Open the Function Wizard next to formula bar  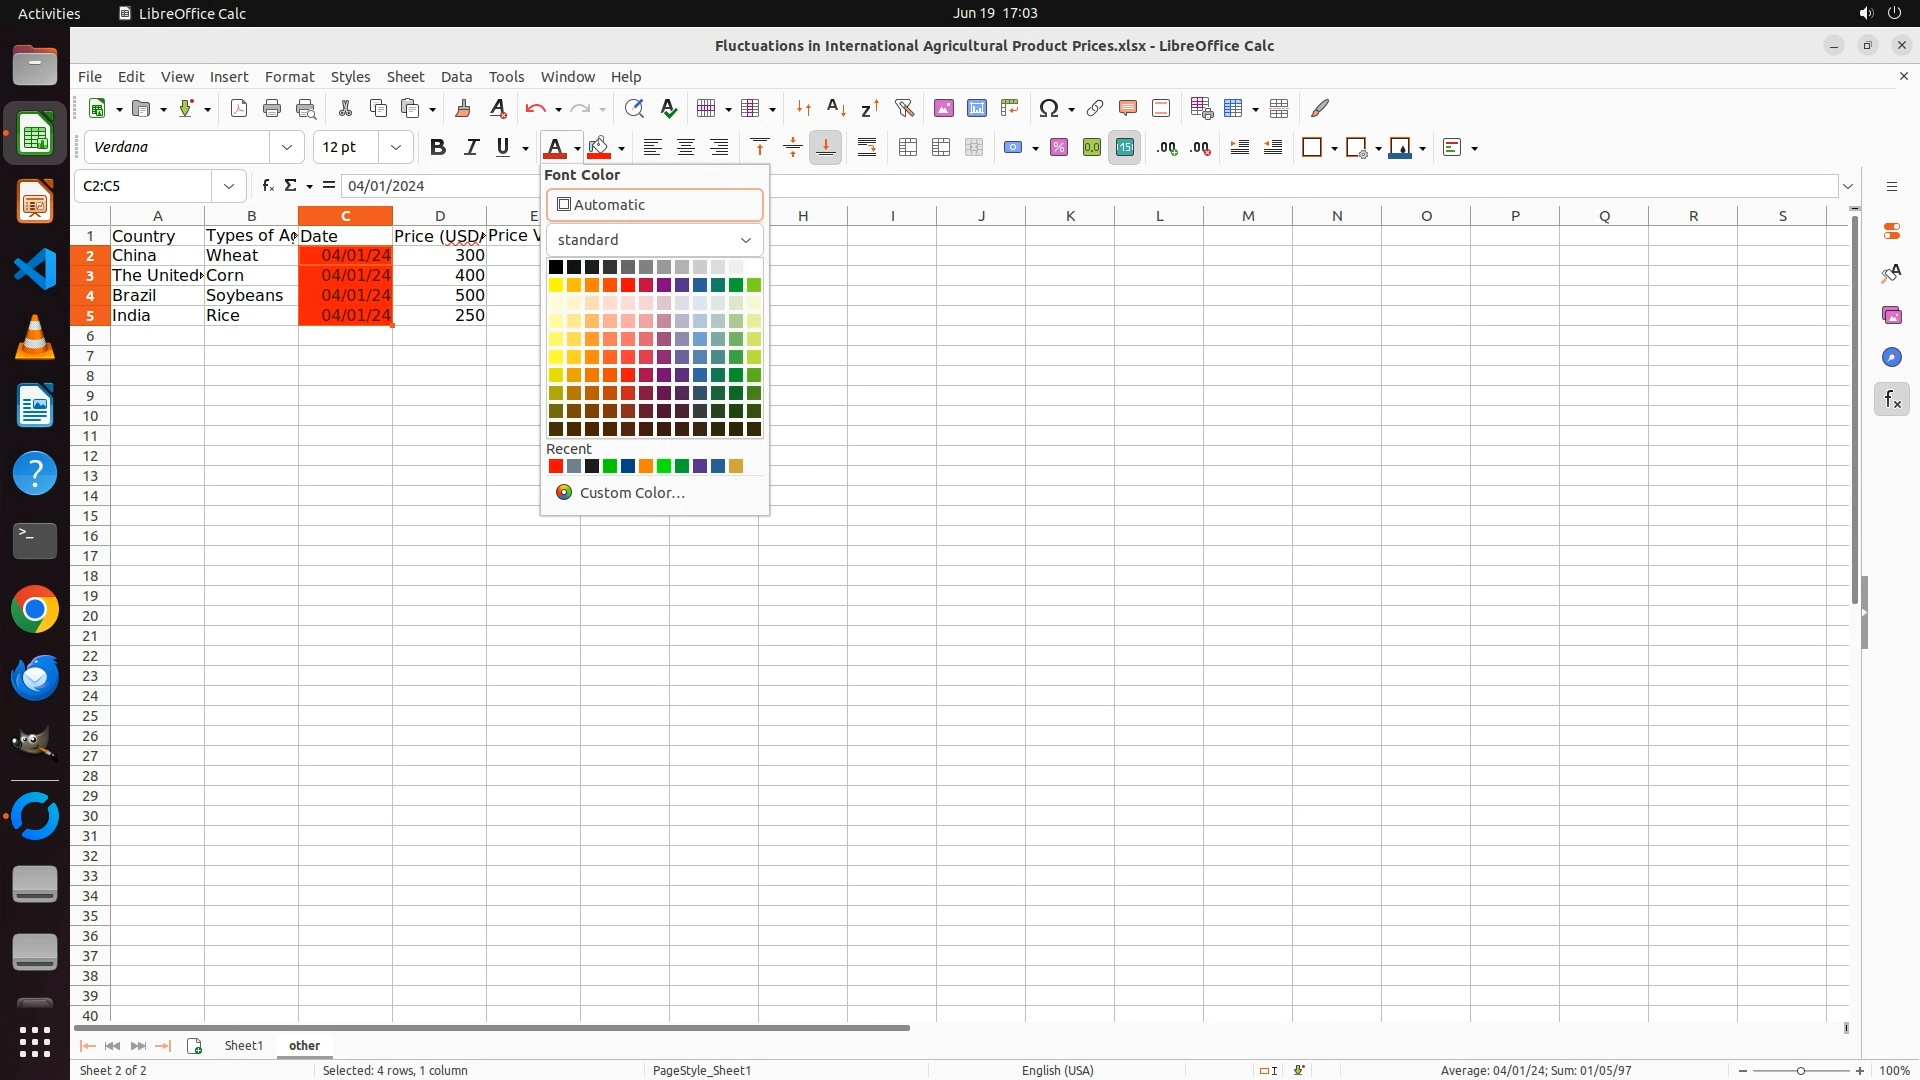point(267,185)
